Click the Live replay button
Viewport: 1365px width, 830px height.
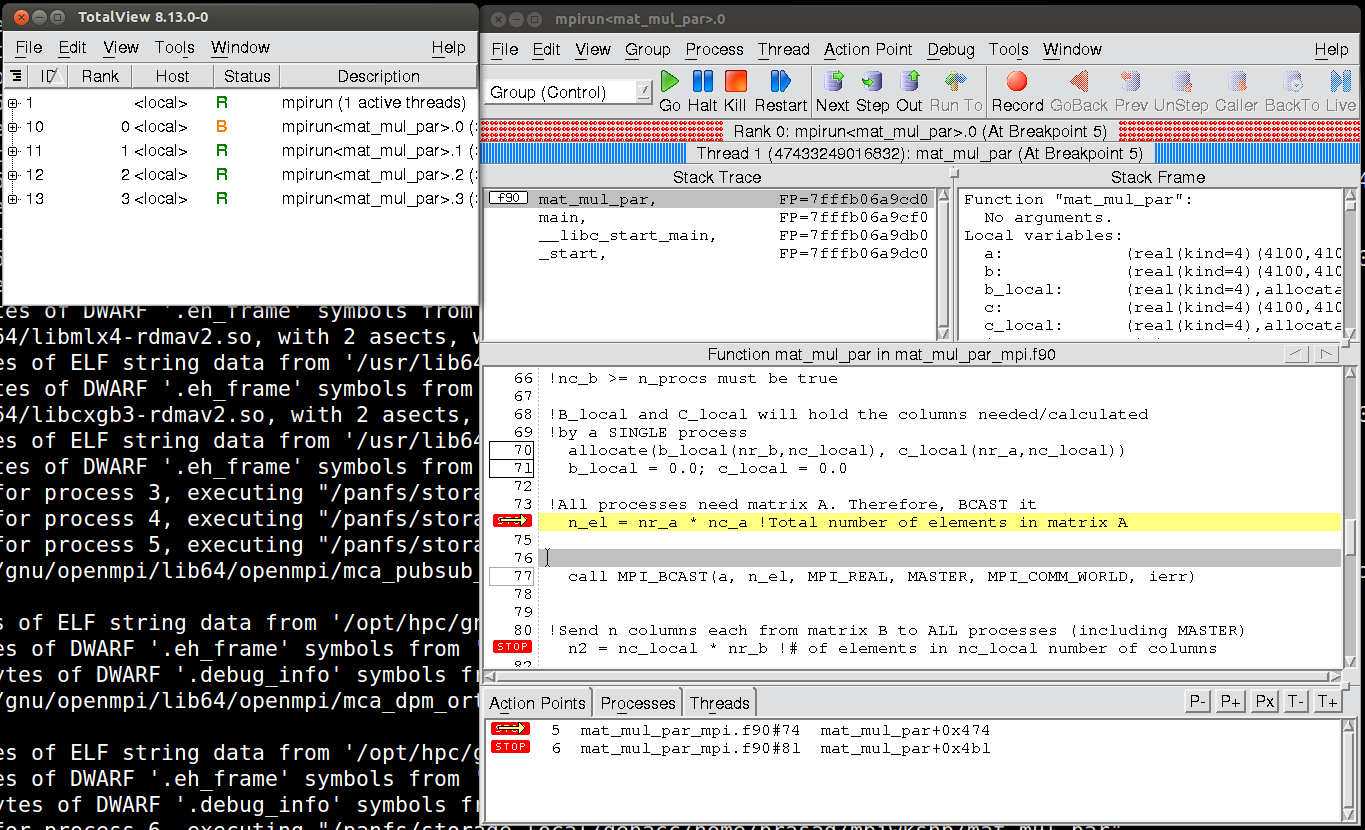point(1341,91)
